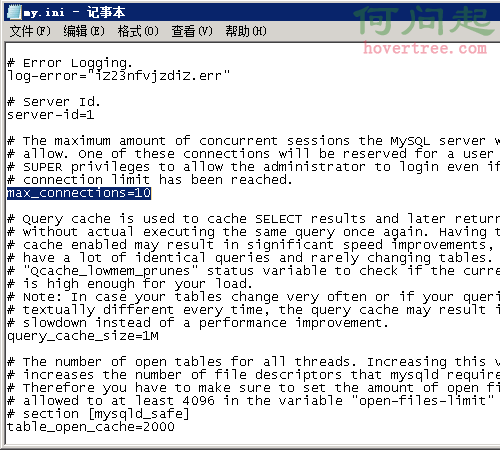Click the 'section [mysqld_safe]' comment line
Viewport: 500px width, 450px height.
(x=98, y=414)
